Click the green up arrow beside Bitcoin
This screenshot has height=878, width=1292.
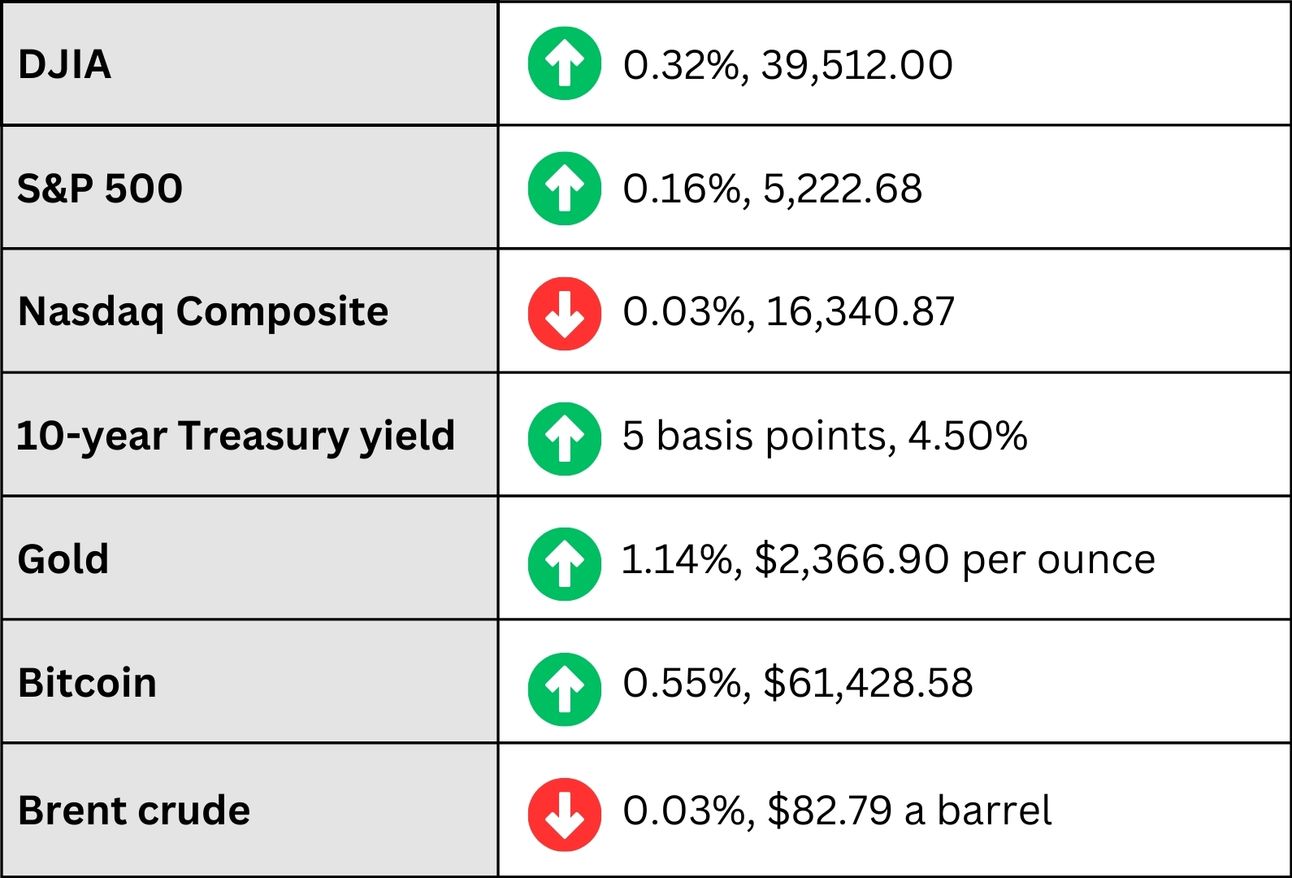(x=564, y=684)
